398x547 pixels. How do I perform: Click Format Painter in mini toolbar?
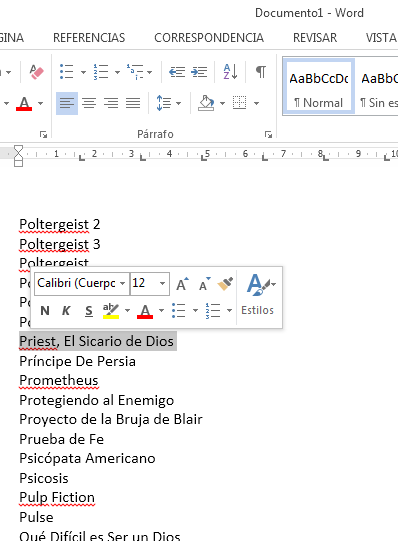225,284
